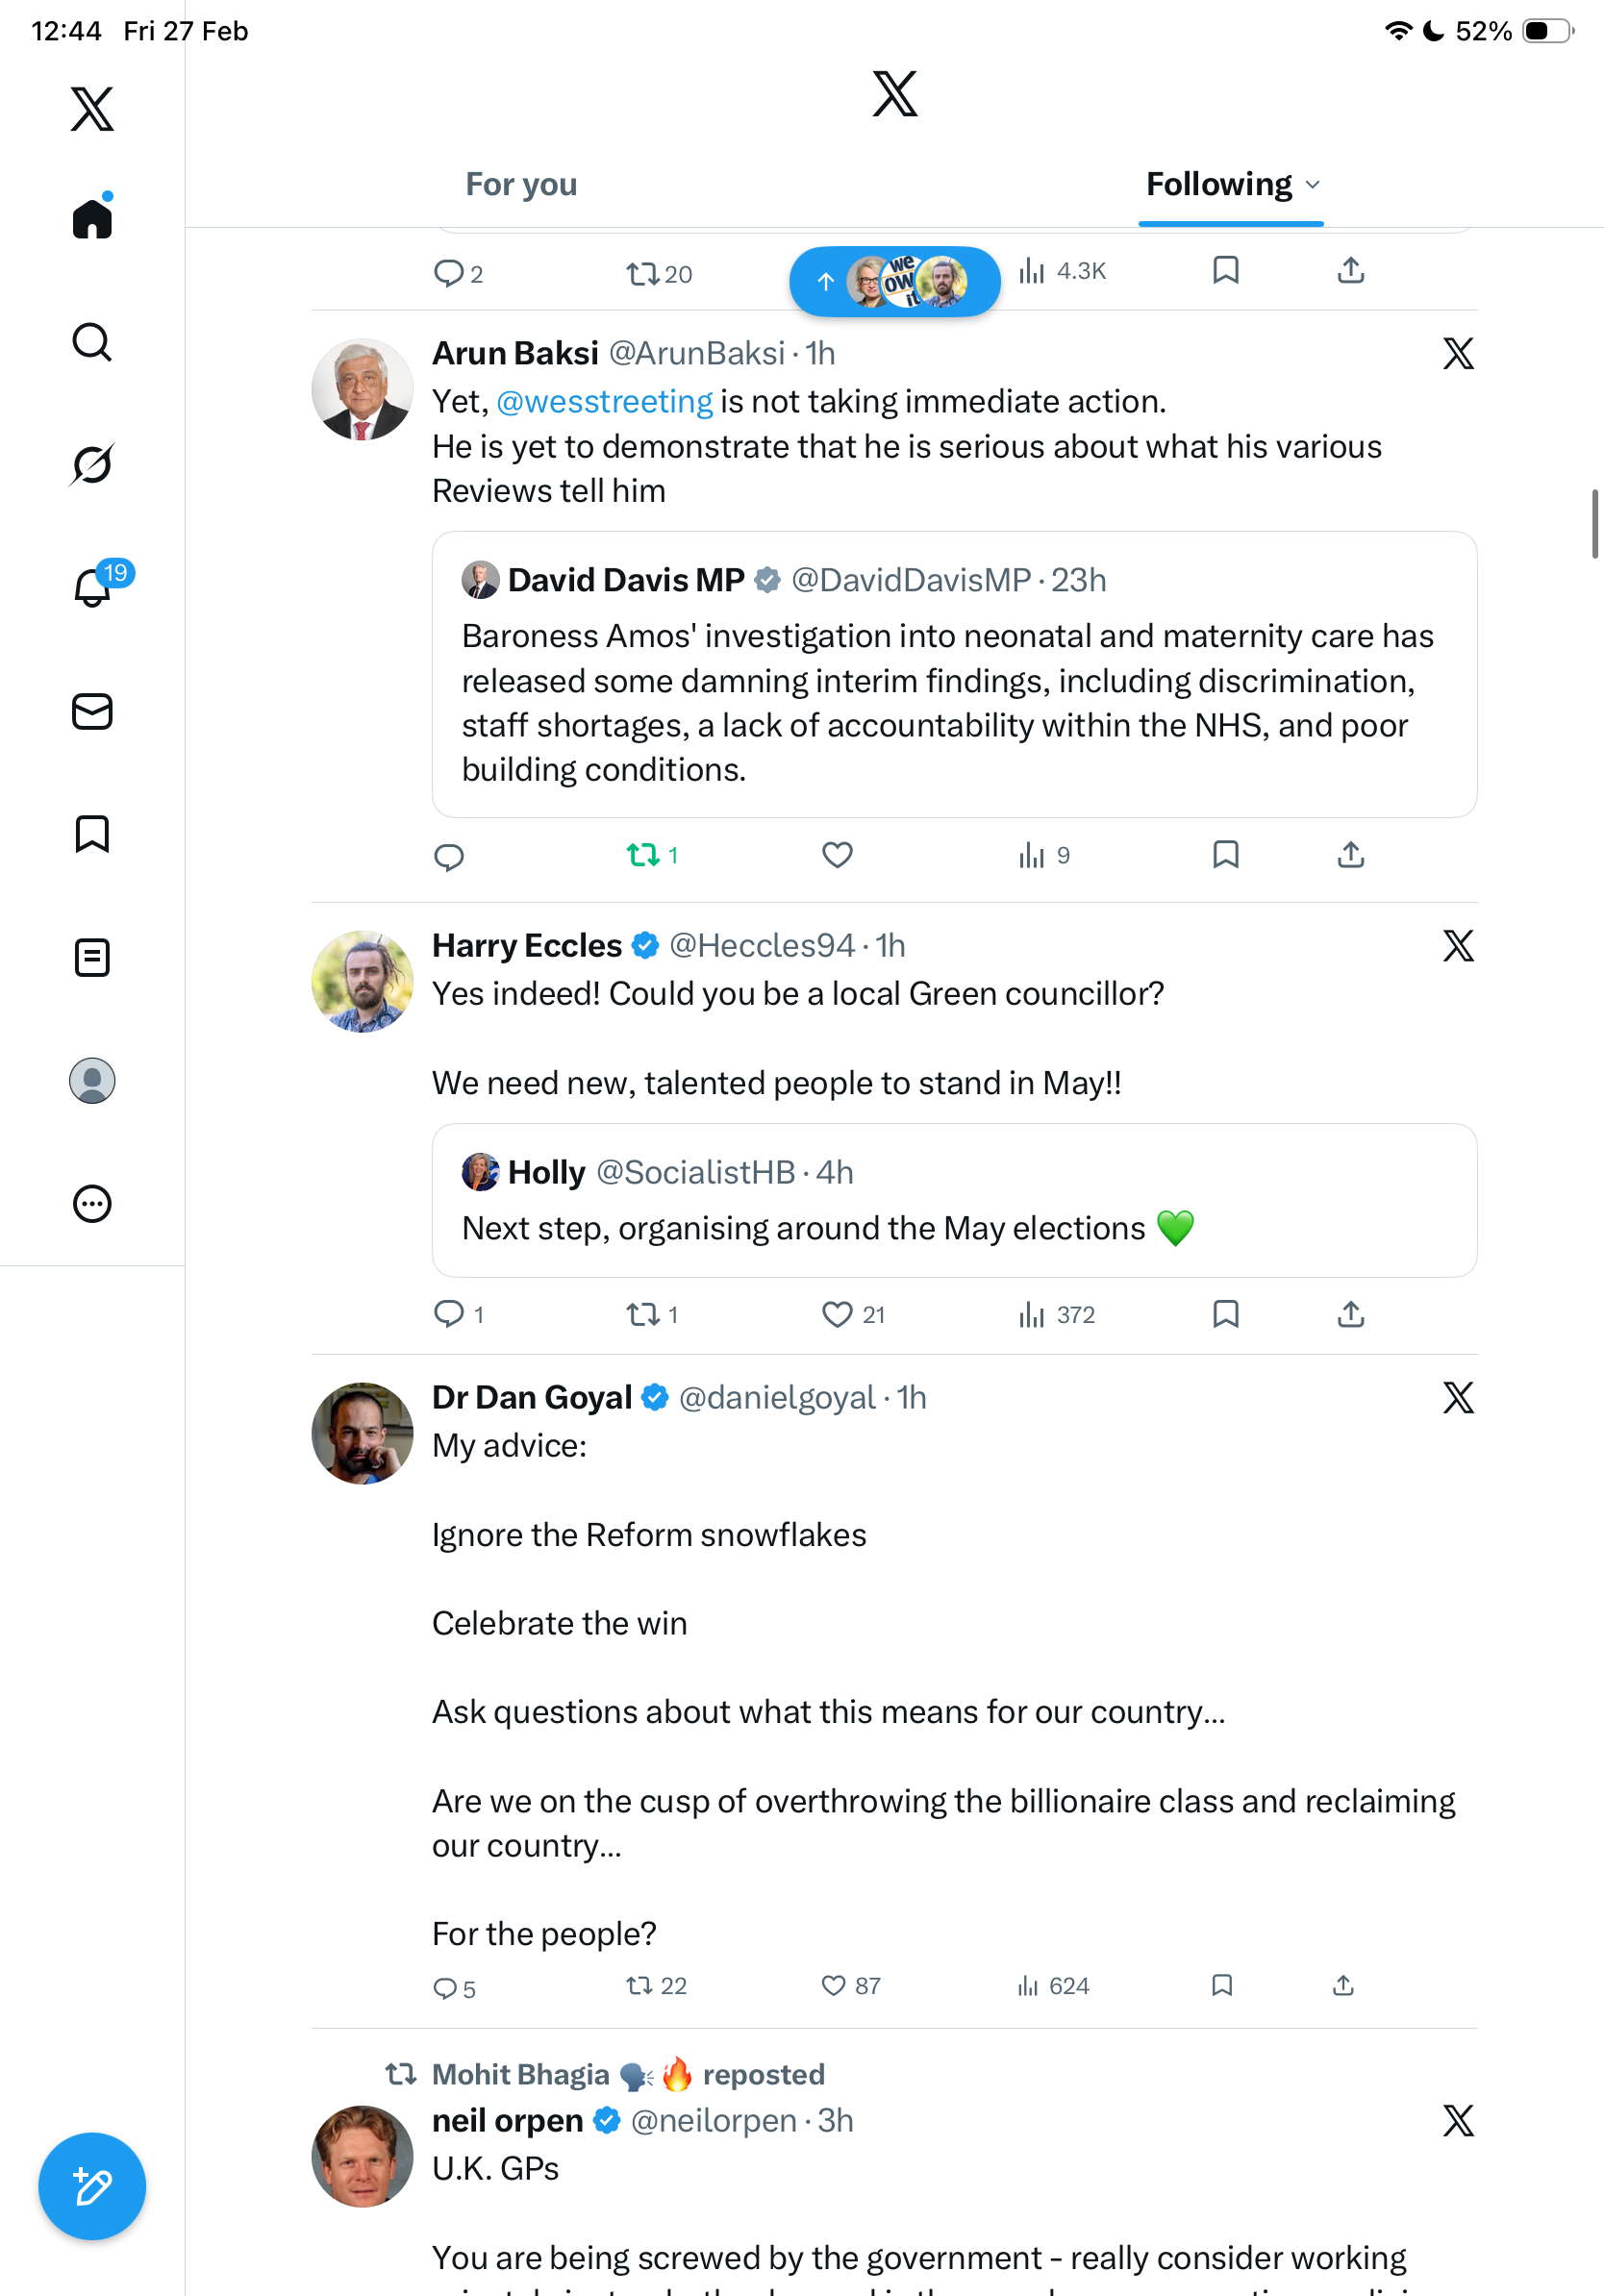This screenshot has height=2296, width=1604.
Task: Open the More options circle icon
Action: coord(92,1203)
